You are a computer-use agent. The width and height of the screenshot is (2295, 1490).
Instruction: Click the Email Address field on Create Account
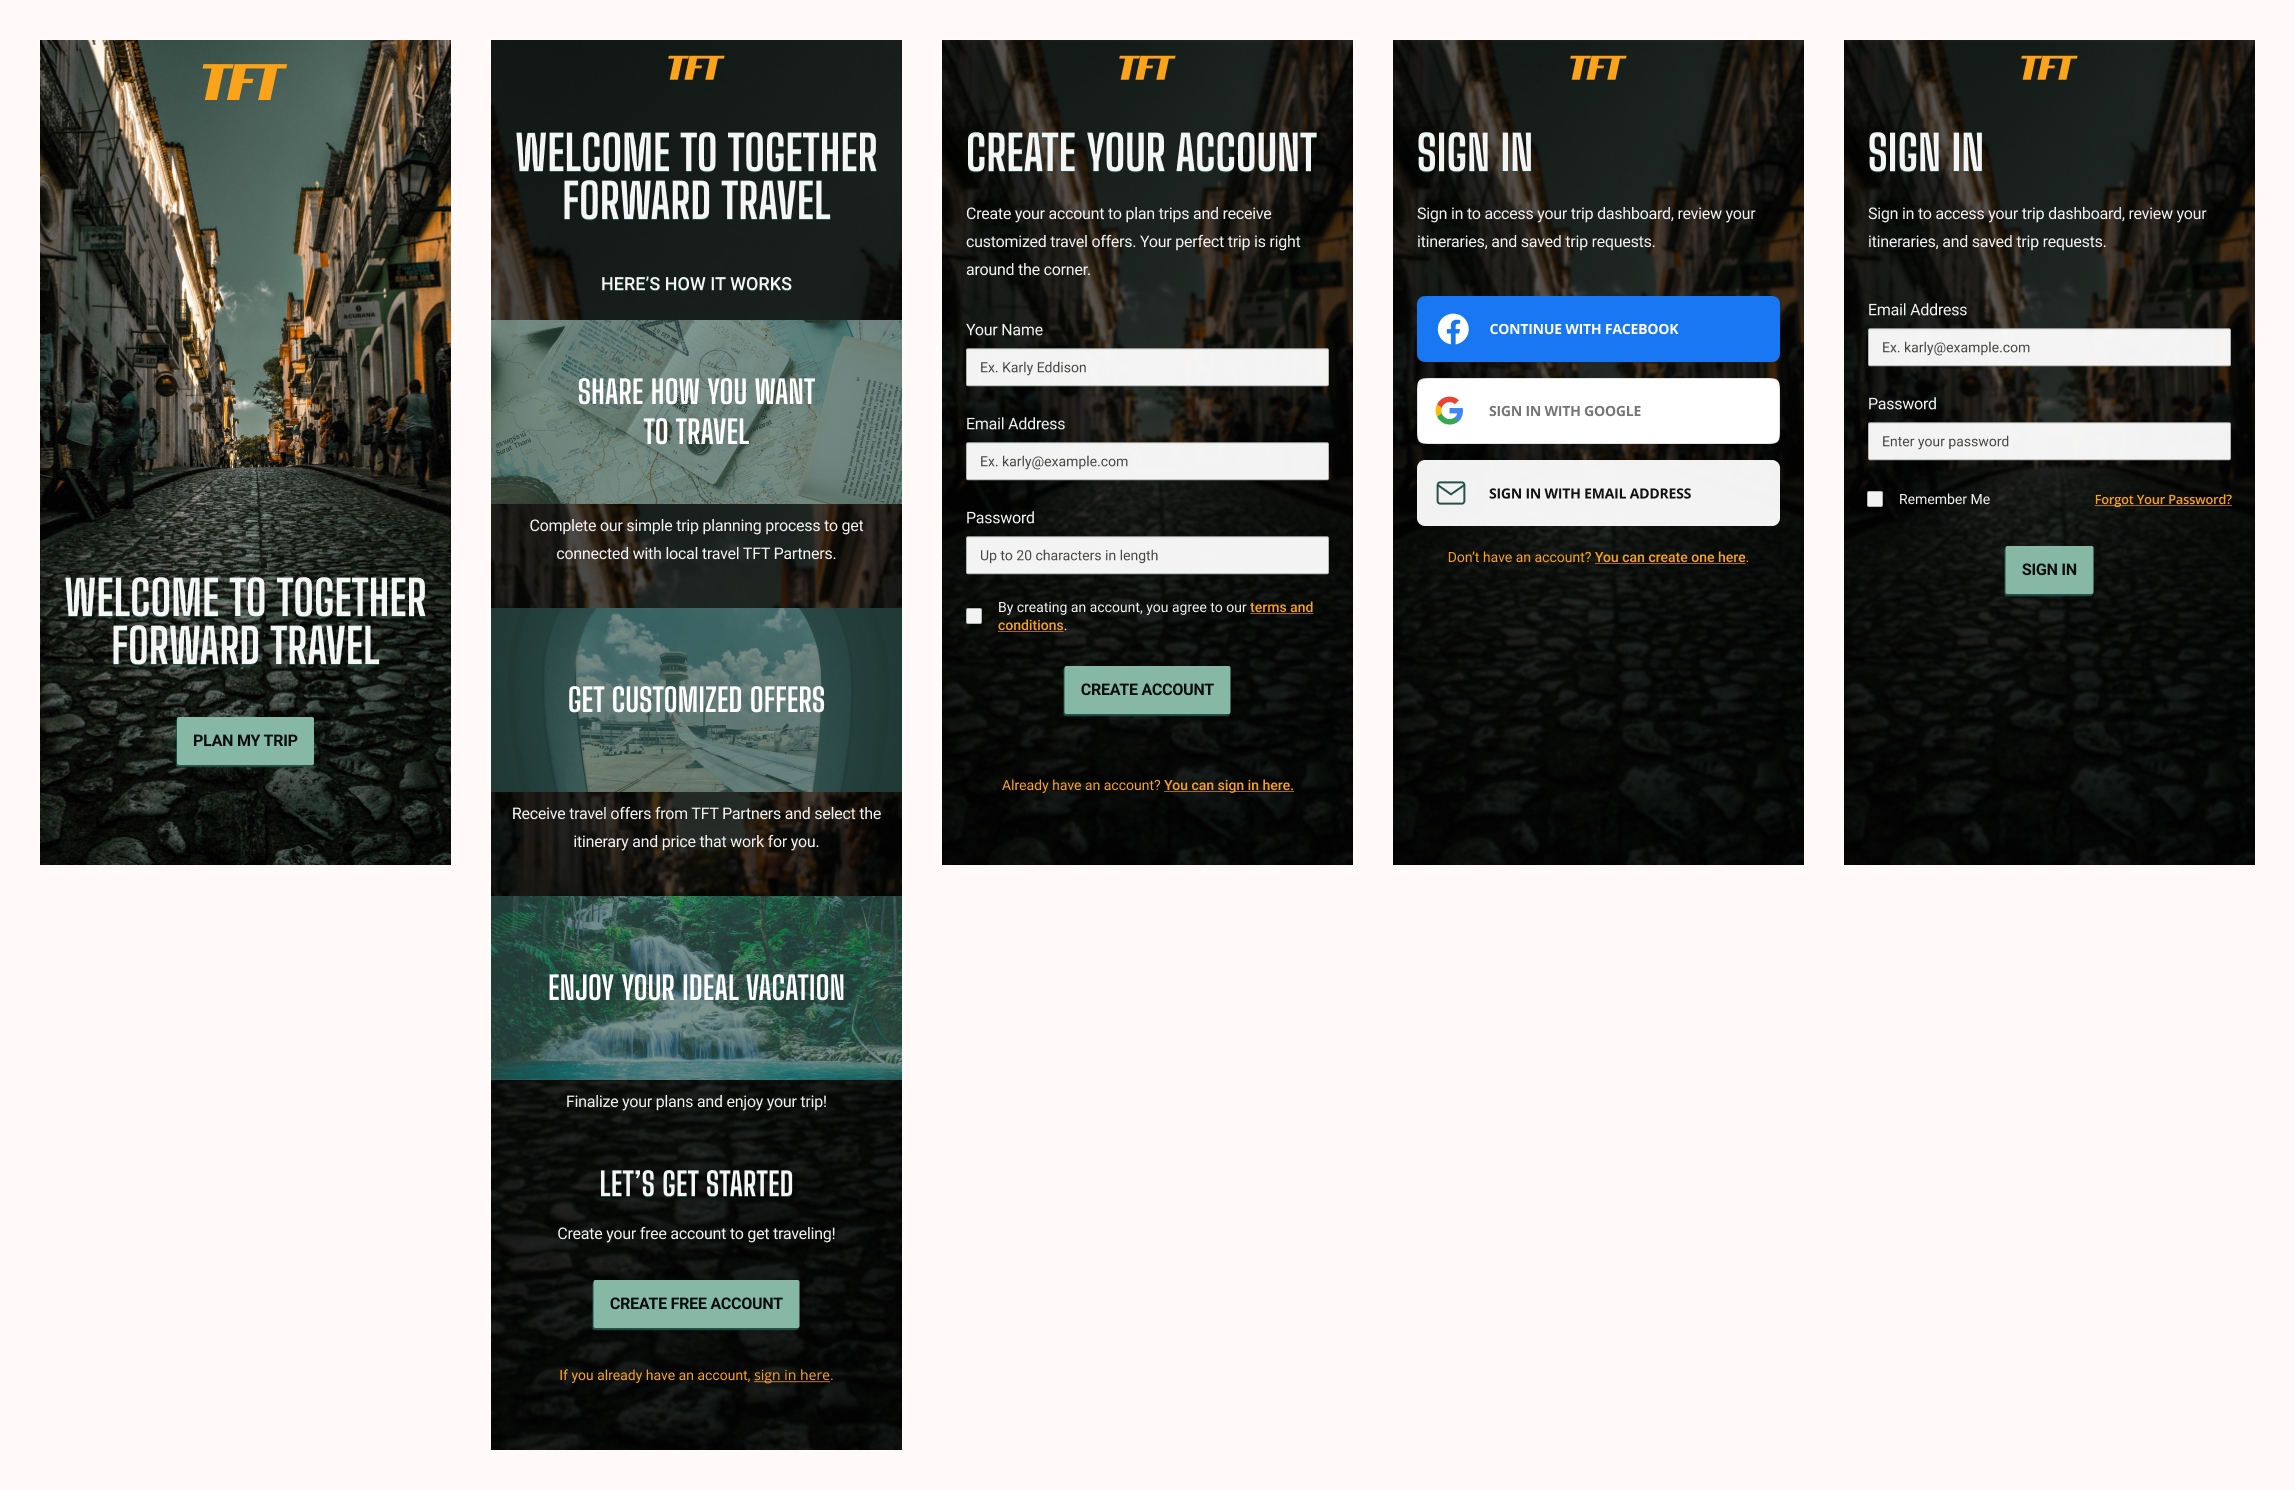(1148, 460)
